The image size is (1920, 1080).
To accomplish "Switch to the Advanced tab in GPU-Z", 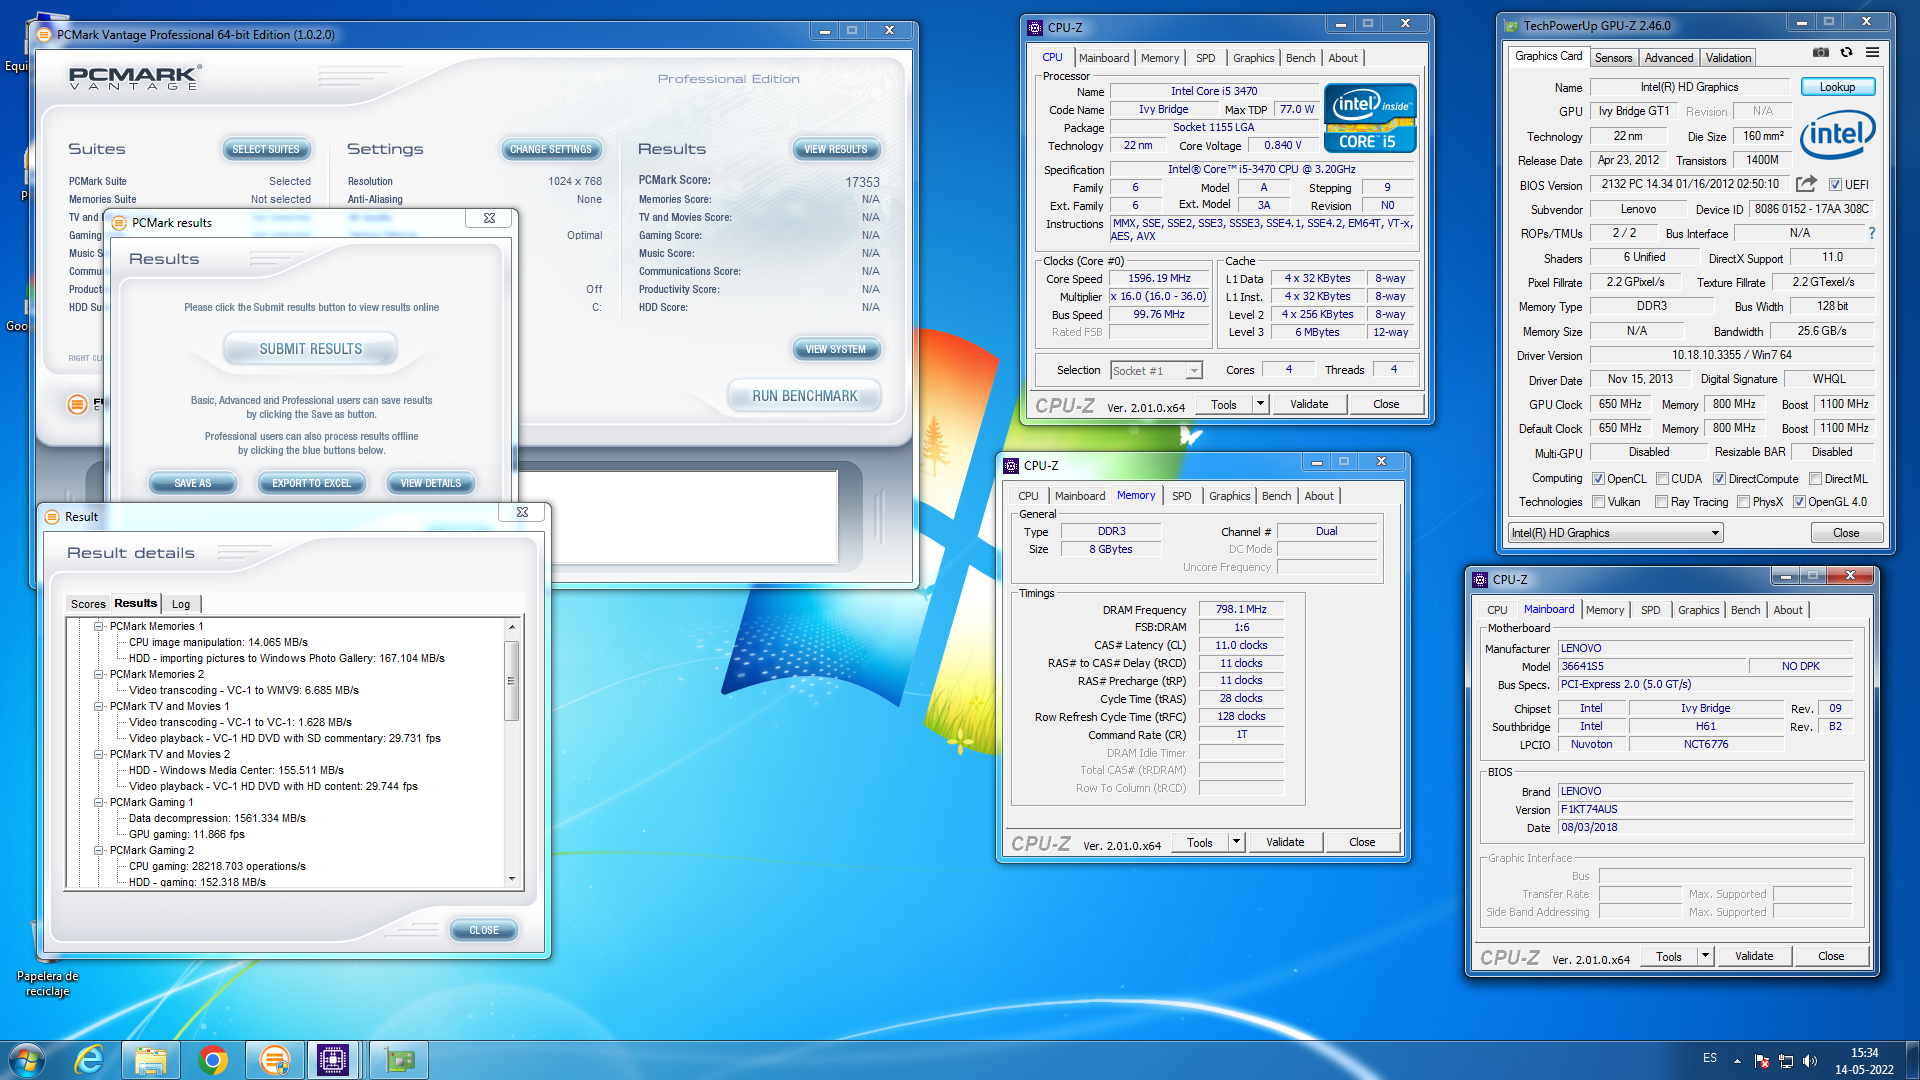I will tap(1669, 58).
